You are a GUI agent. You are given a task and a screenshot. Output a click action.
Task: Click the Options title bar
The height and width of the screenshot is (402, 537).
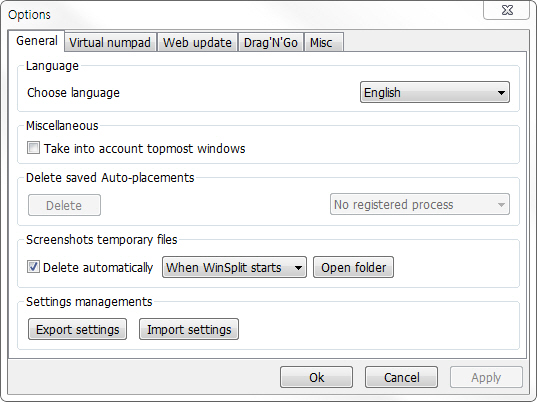(x=240, y=14)
